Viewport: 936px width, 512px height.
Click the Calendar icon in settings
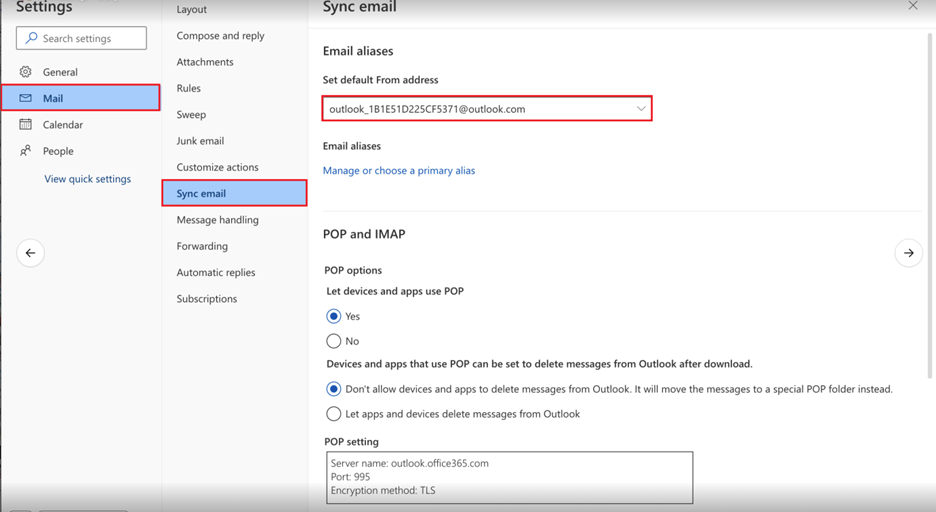(26, 125)
